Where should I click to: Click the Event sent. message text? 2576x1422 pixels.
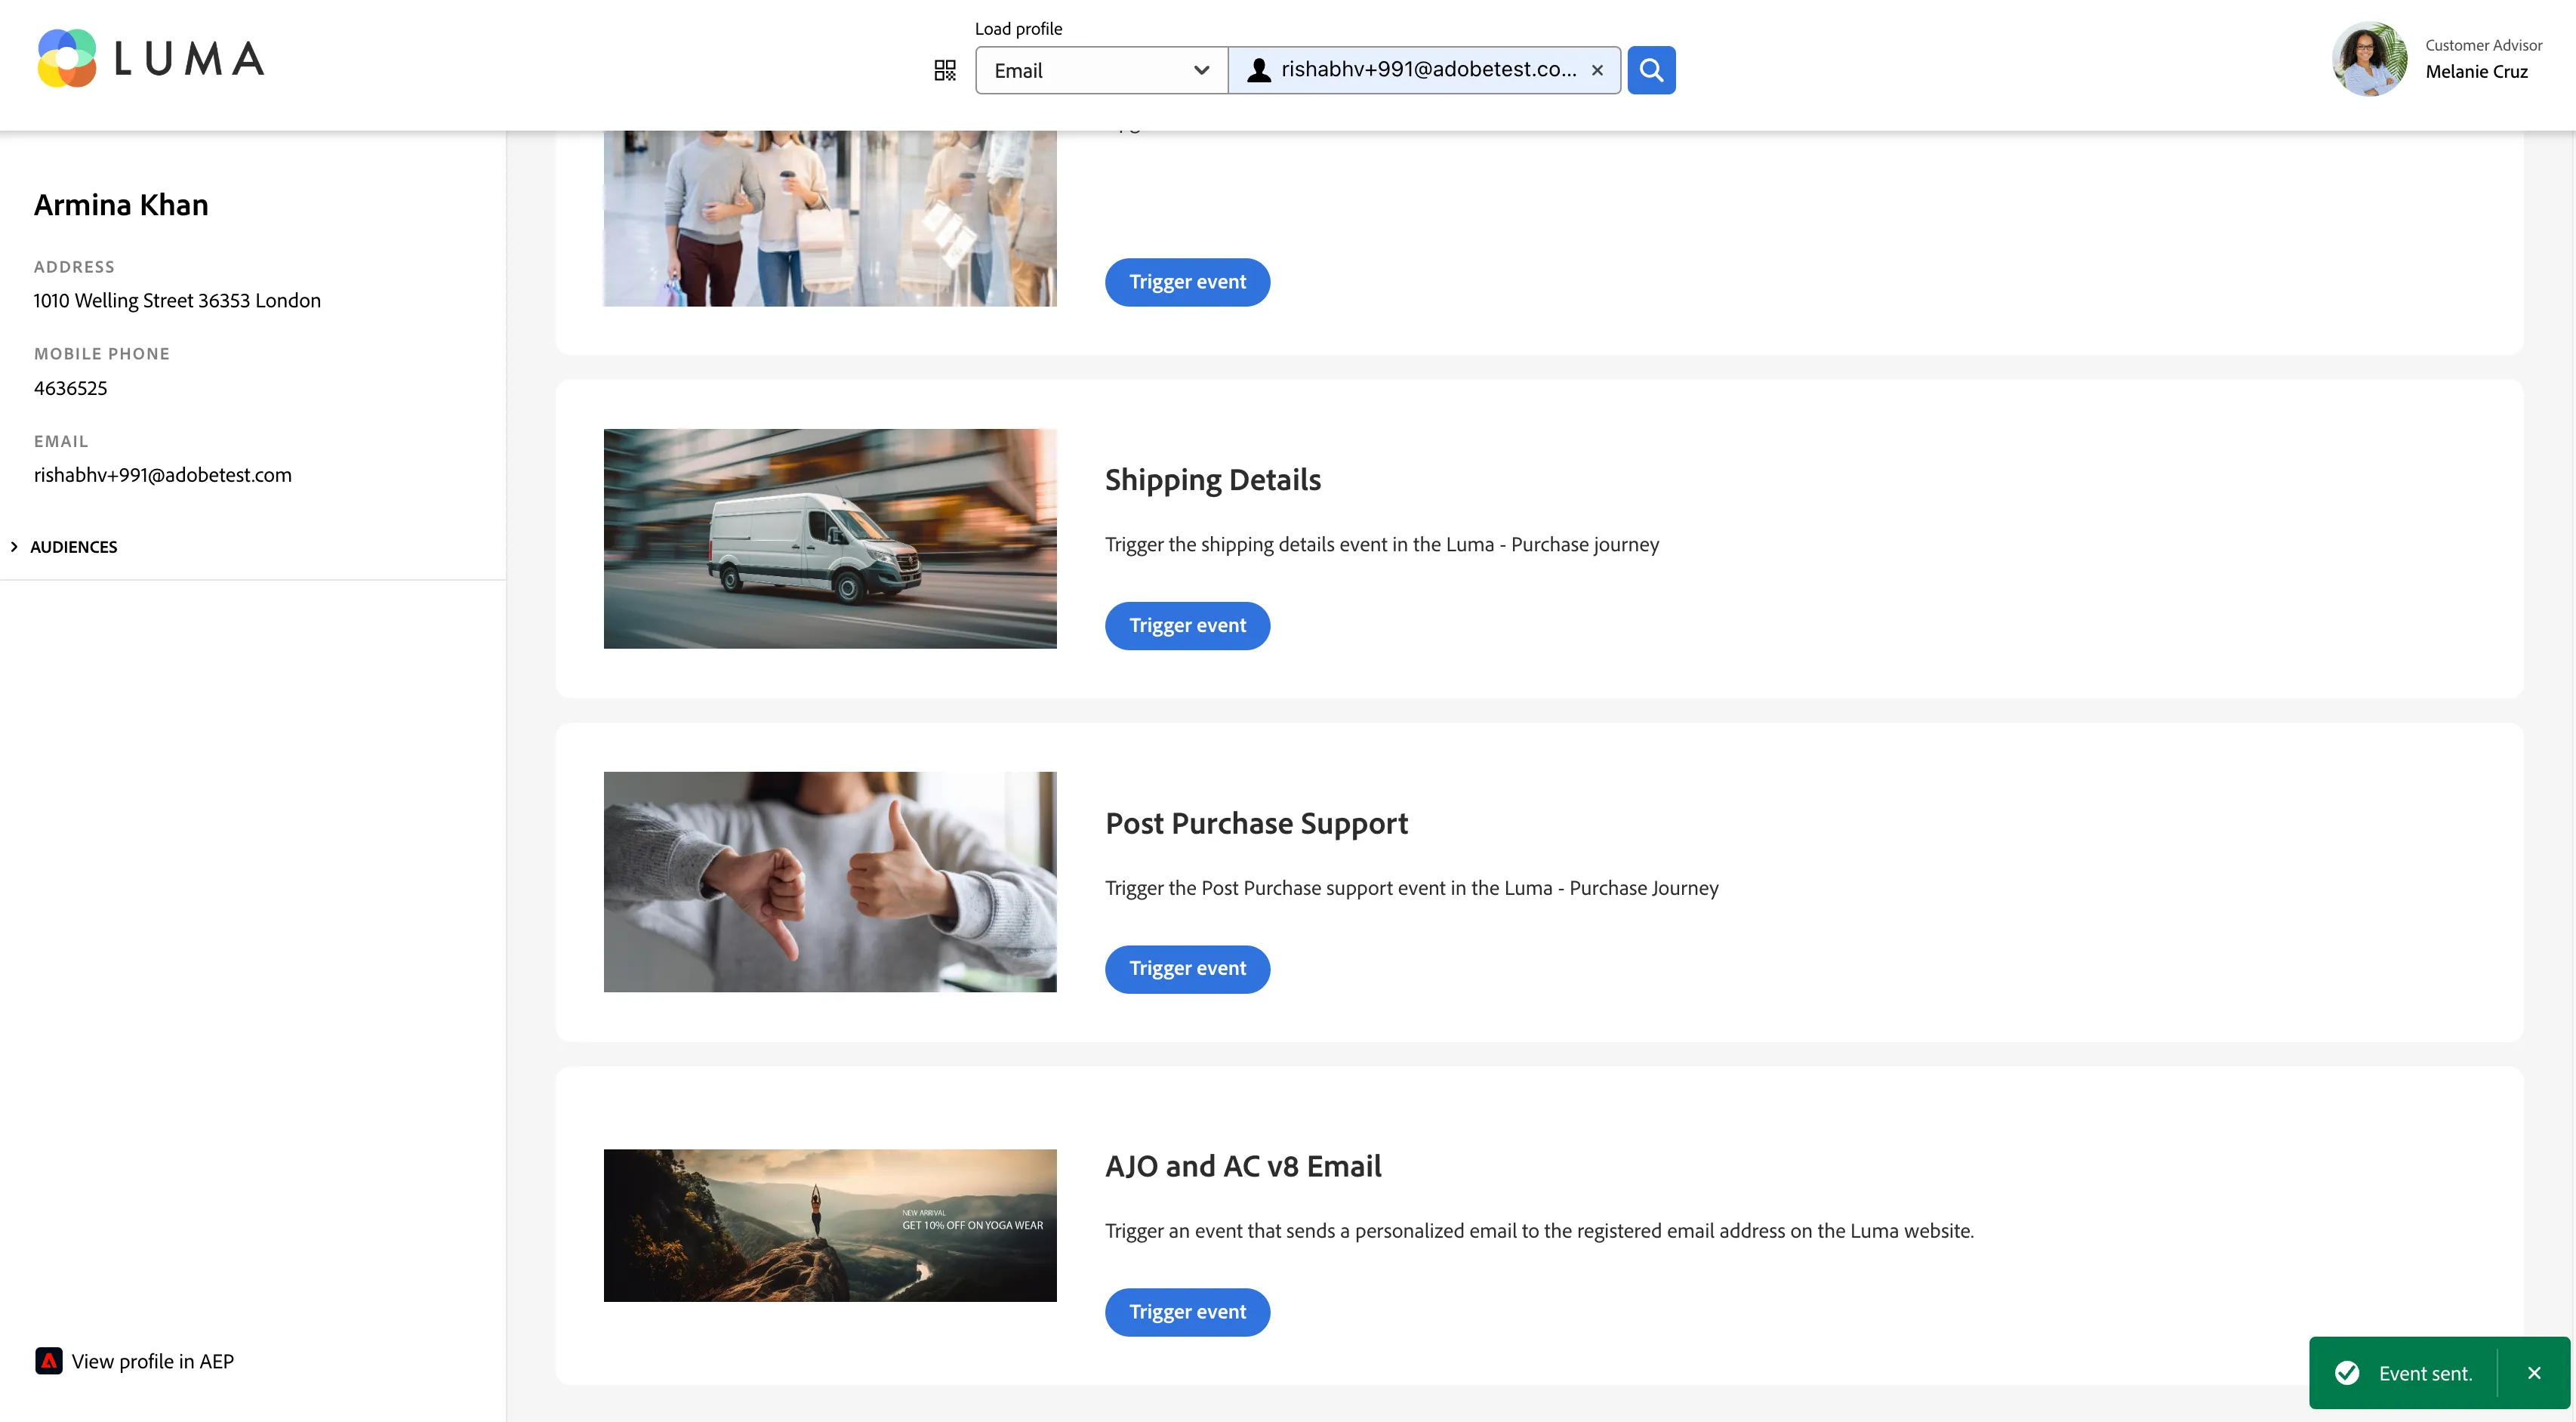2425,1374
